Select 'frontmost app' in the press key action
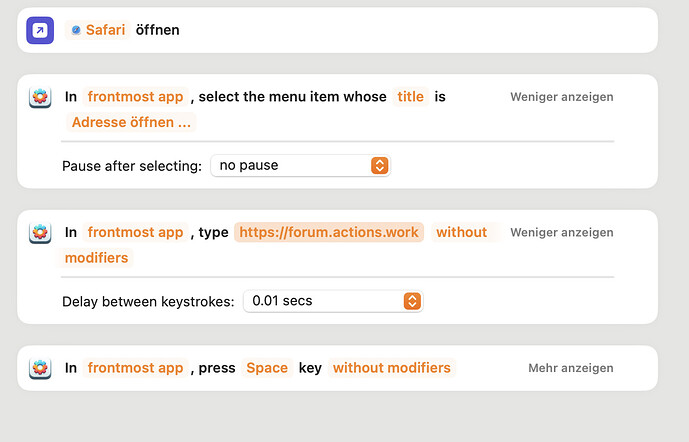The image size is (689, 442). (135, 368)
